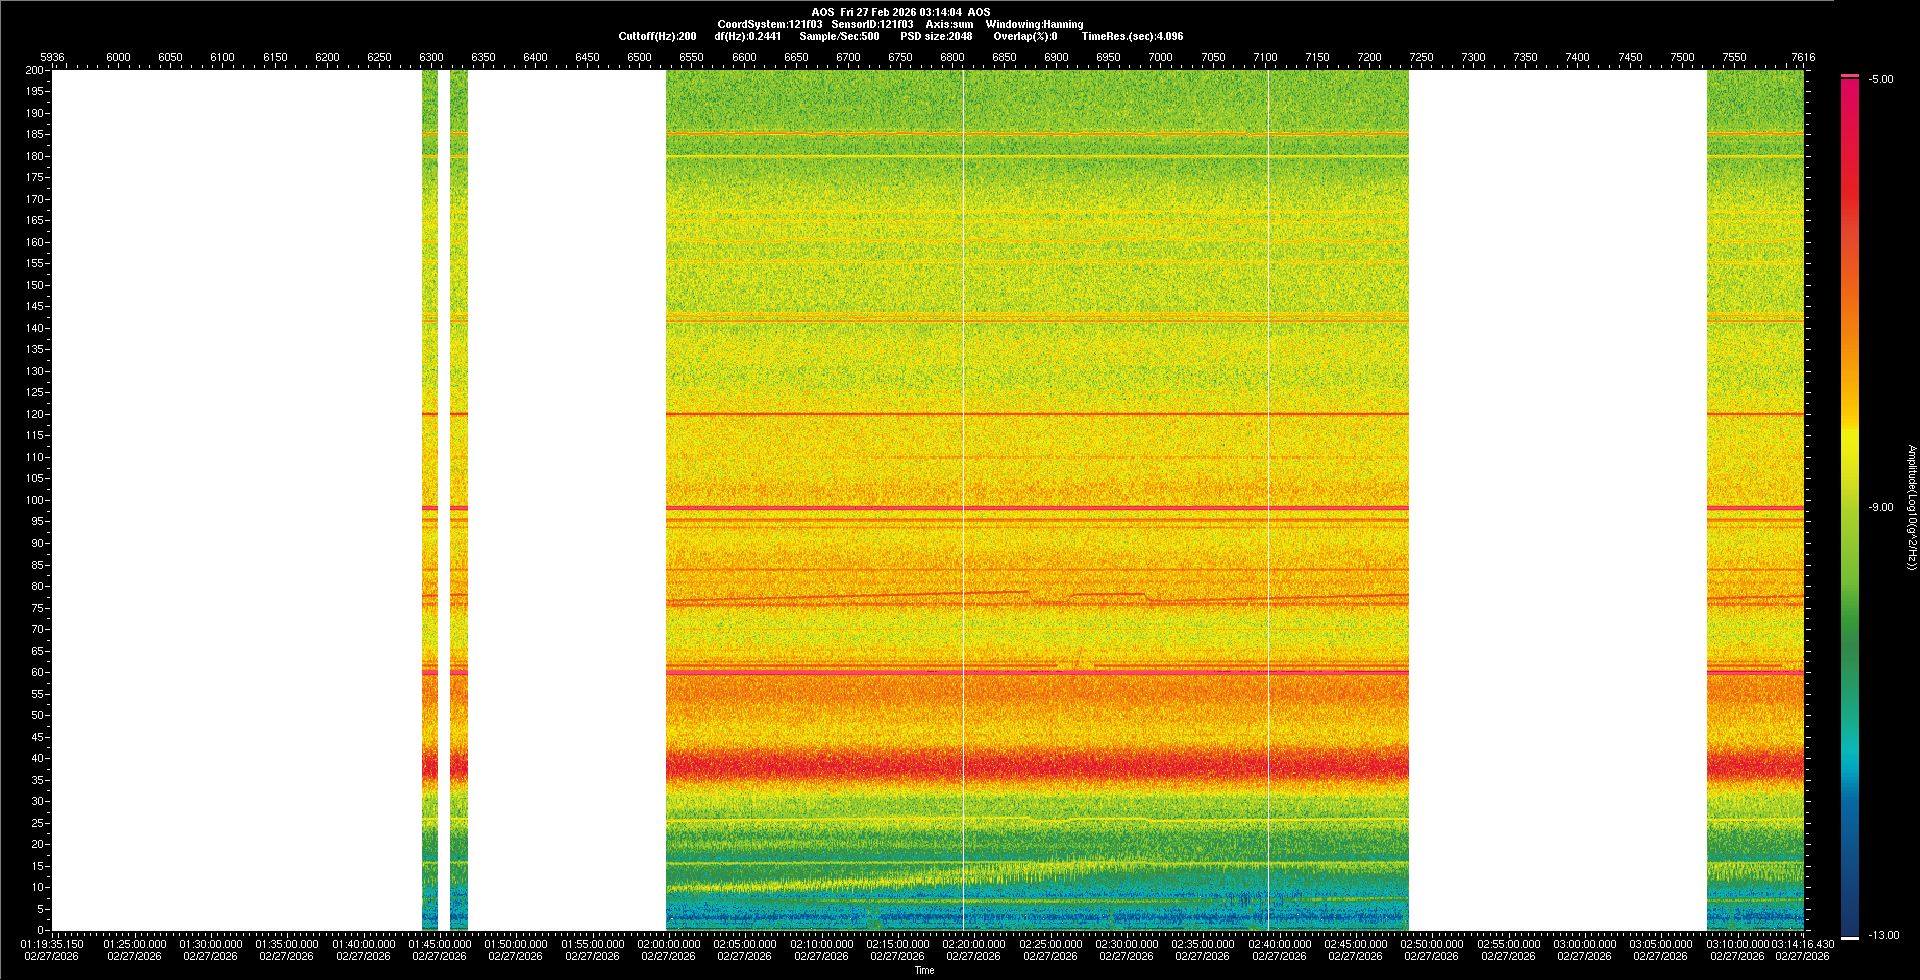Click the 02:00:00.000 time axis label

click(x=669, y=944)
